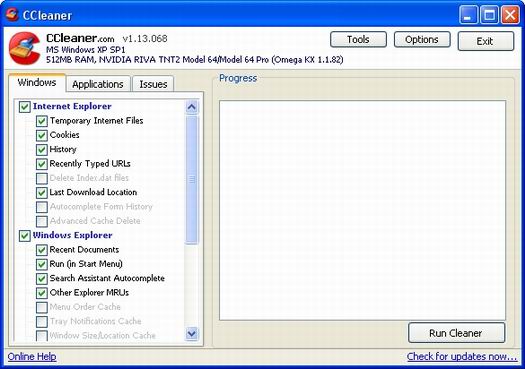Switch to the Applications tab
This screenshot has height=369, width=525.
(98, 84)
